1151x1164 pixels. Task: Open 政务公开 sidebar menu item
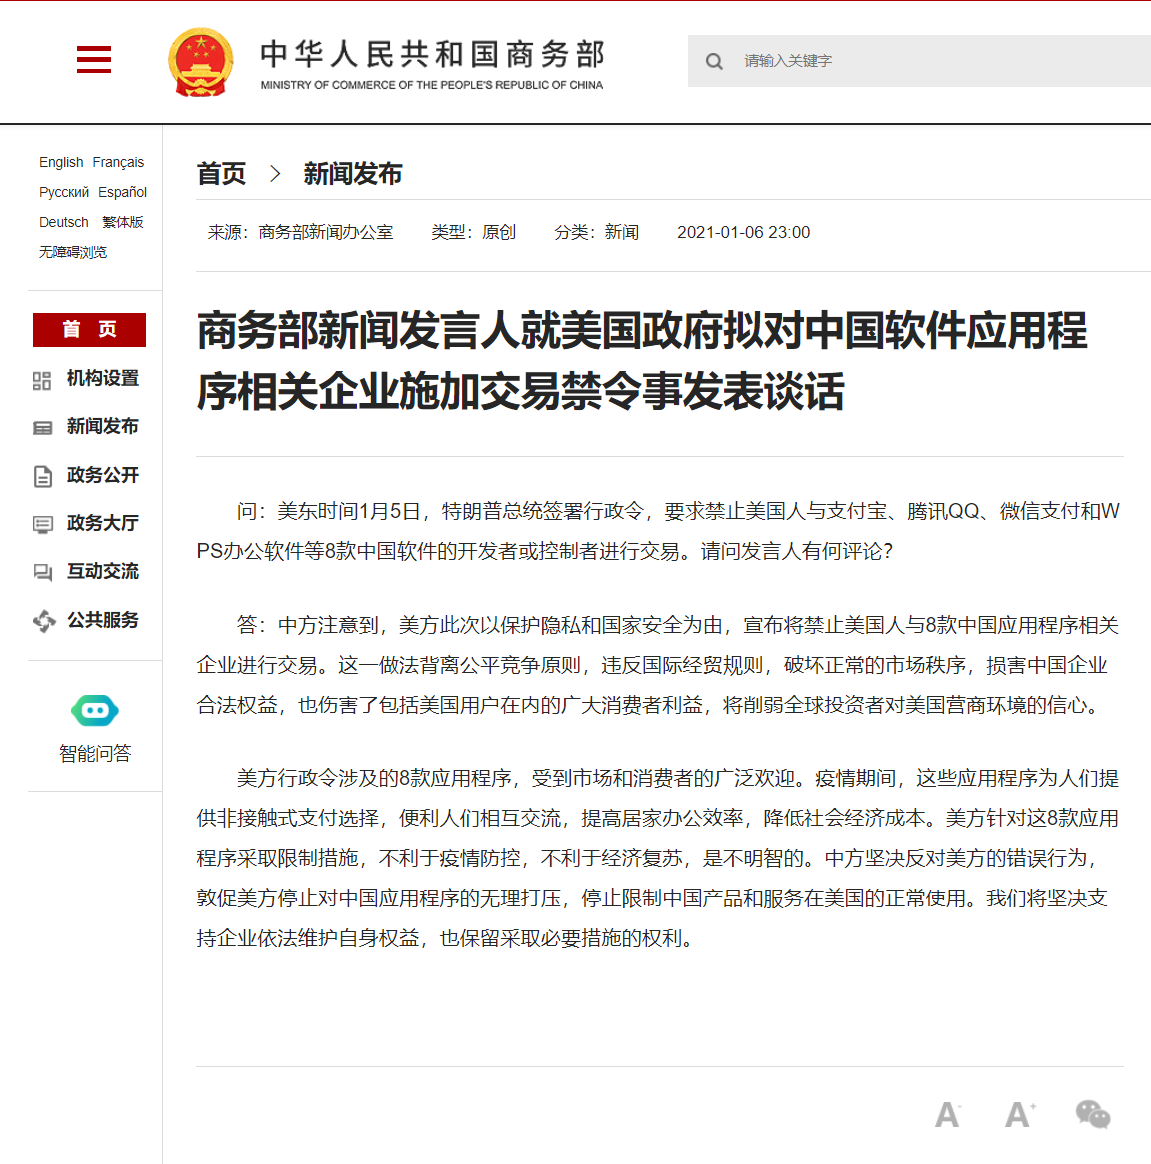tap(102, 475)
